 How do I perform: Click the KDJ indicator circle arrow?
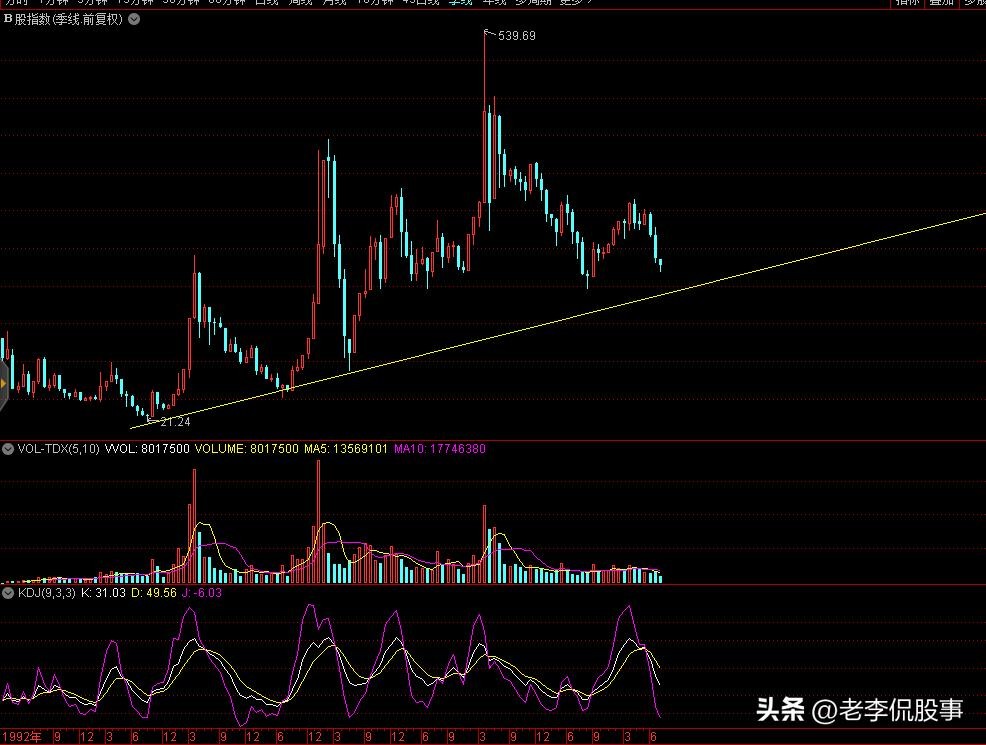coord(9,593)
